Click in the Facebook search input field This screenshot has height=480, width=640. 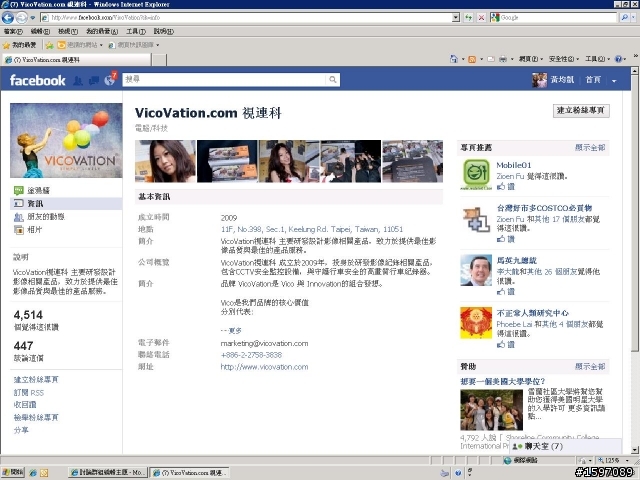[224, 80]
